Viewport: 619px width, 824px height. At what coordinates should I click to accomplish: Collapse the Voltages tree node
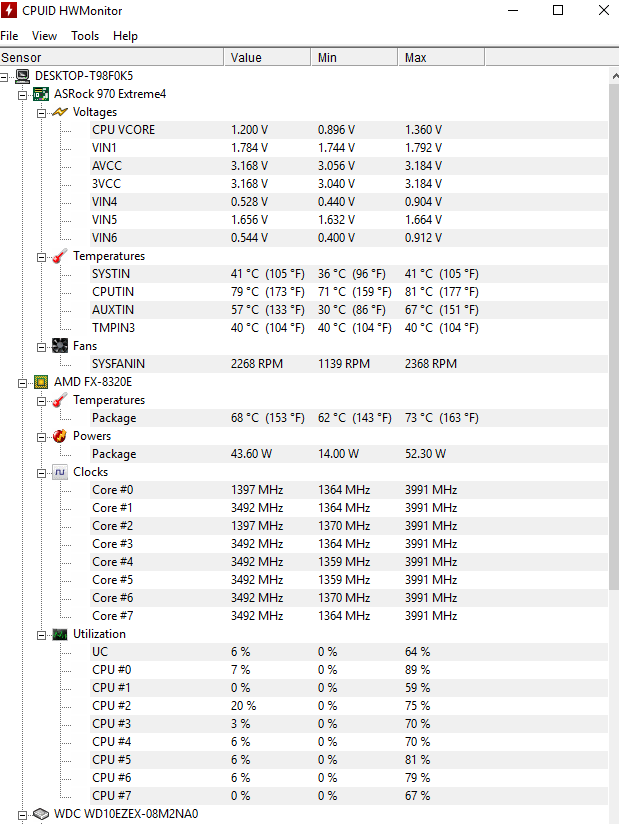(x=42, y=113)
